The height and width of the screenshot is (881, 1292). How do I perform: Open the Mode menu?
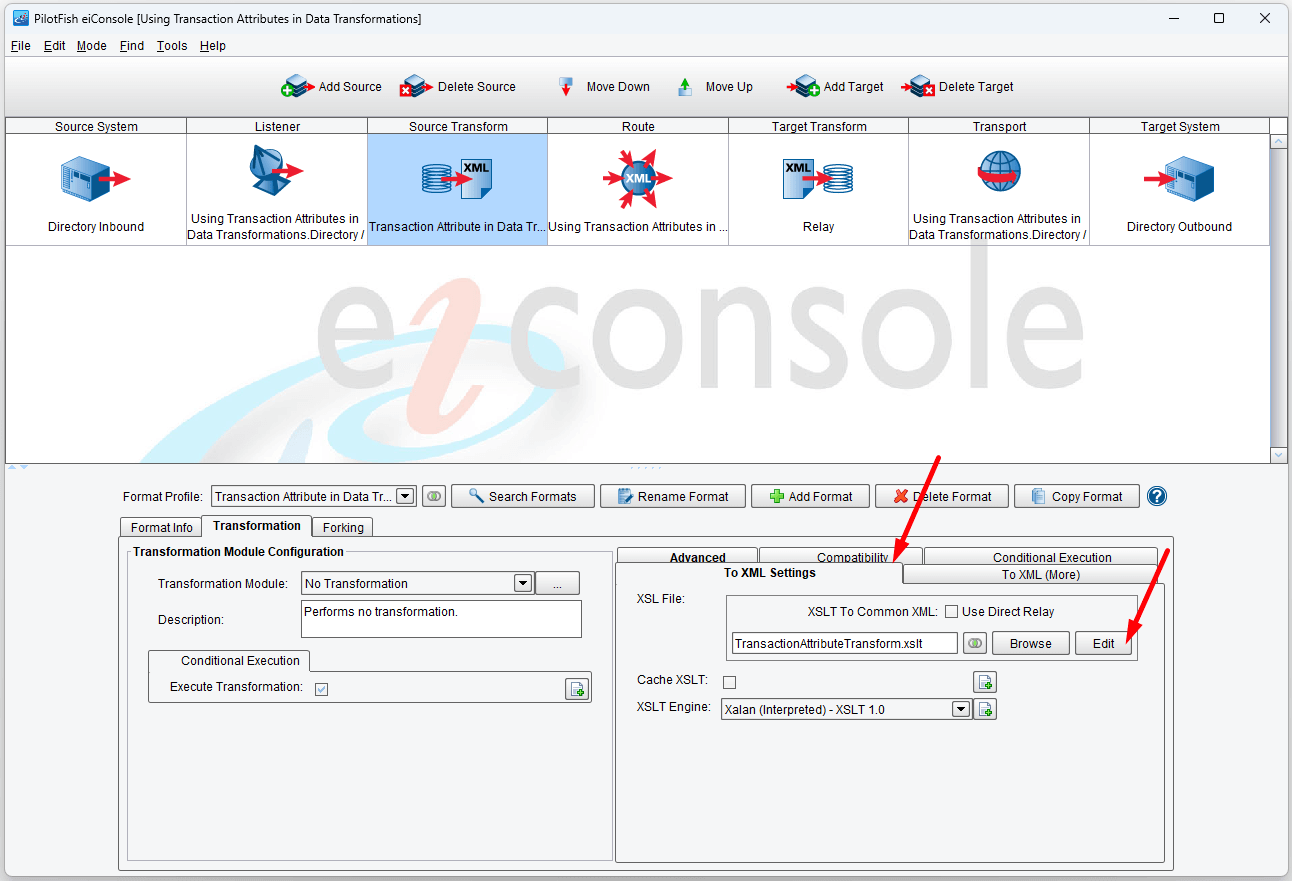(x=92, y=46)
